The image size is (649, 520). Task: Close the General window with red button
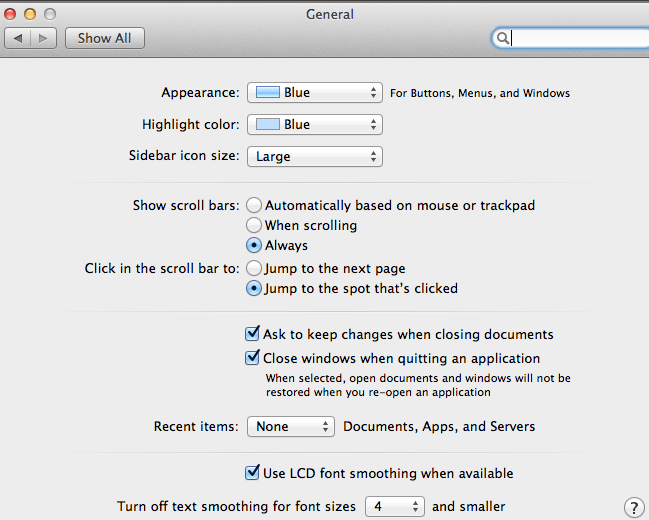point(10,14)
